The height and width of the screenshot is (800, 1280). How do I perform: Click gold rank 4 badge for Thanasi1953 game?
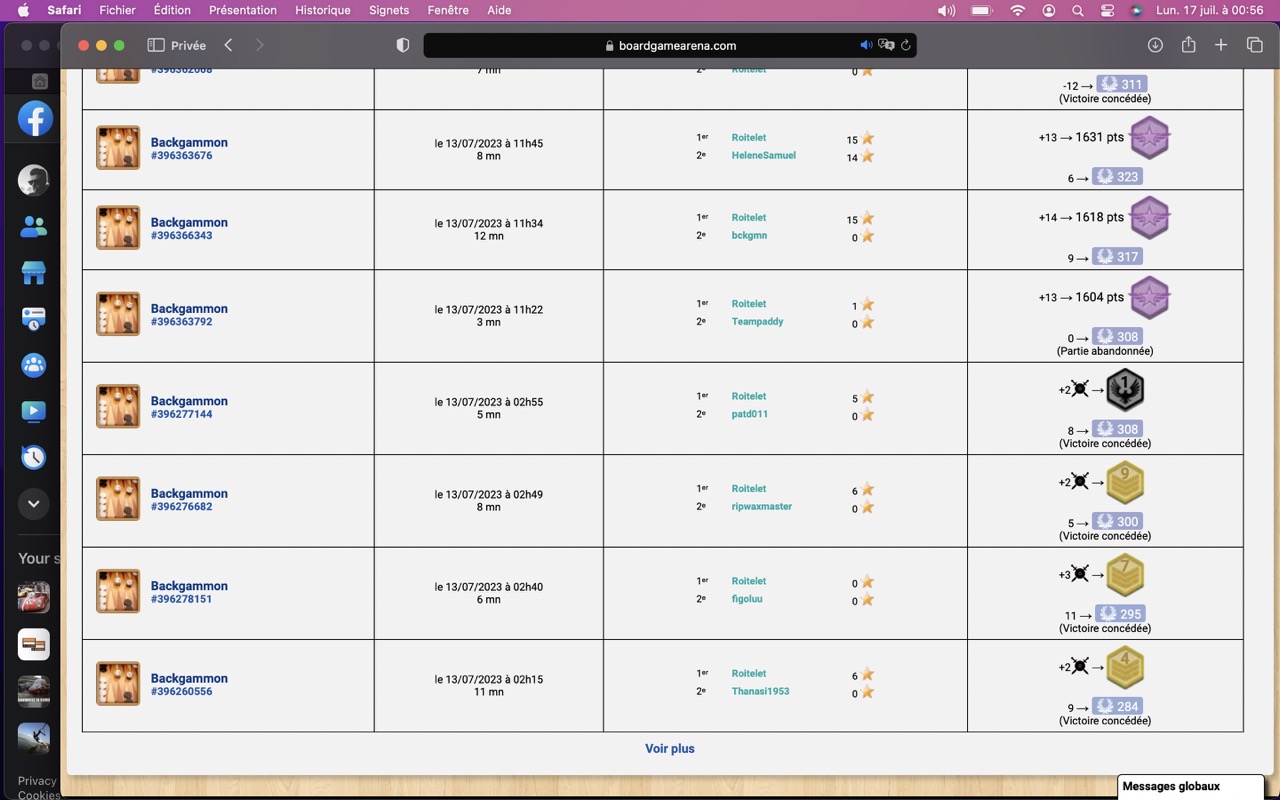1126,667
